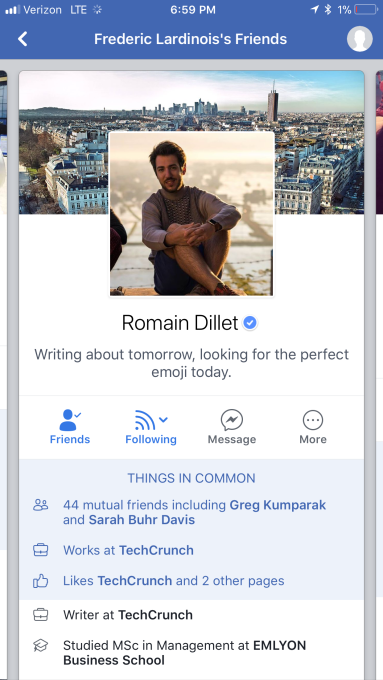Open Greg Kumparak's profile link
This screenshot has height=680, width=383.
coord(278,505)
